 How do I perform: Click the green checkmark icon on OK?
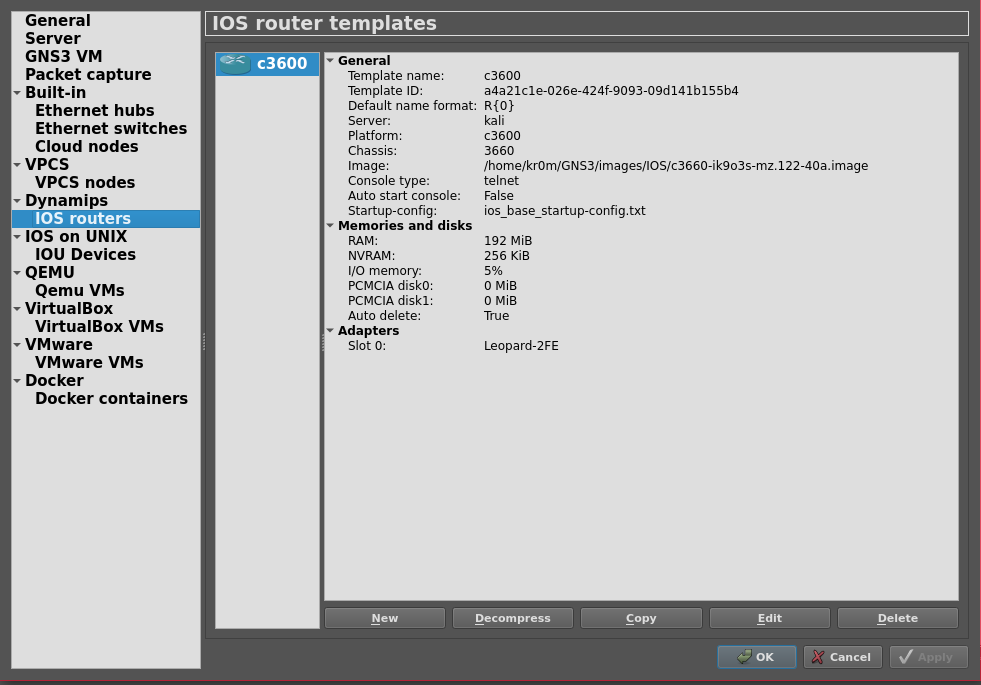click(744, 657)
